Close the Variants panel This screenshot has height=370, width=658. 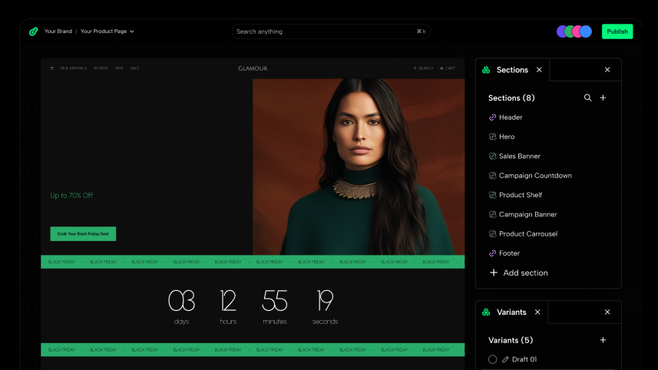click(x=607, y=312)
